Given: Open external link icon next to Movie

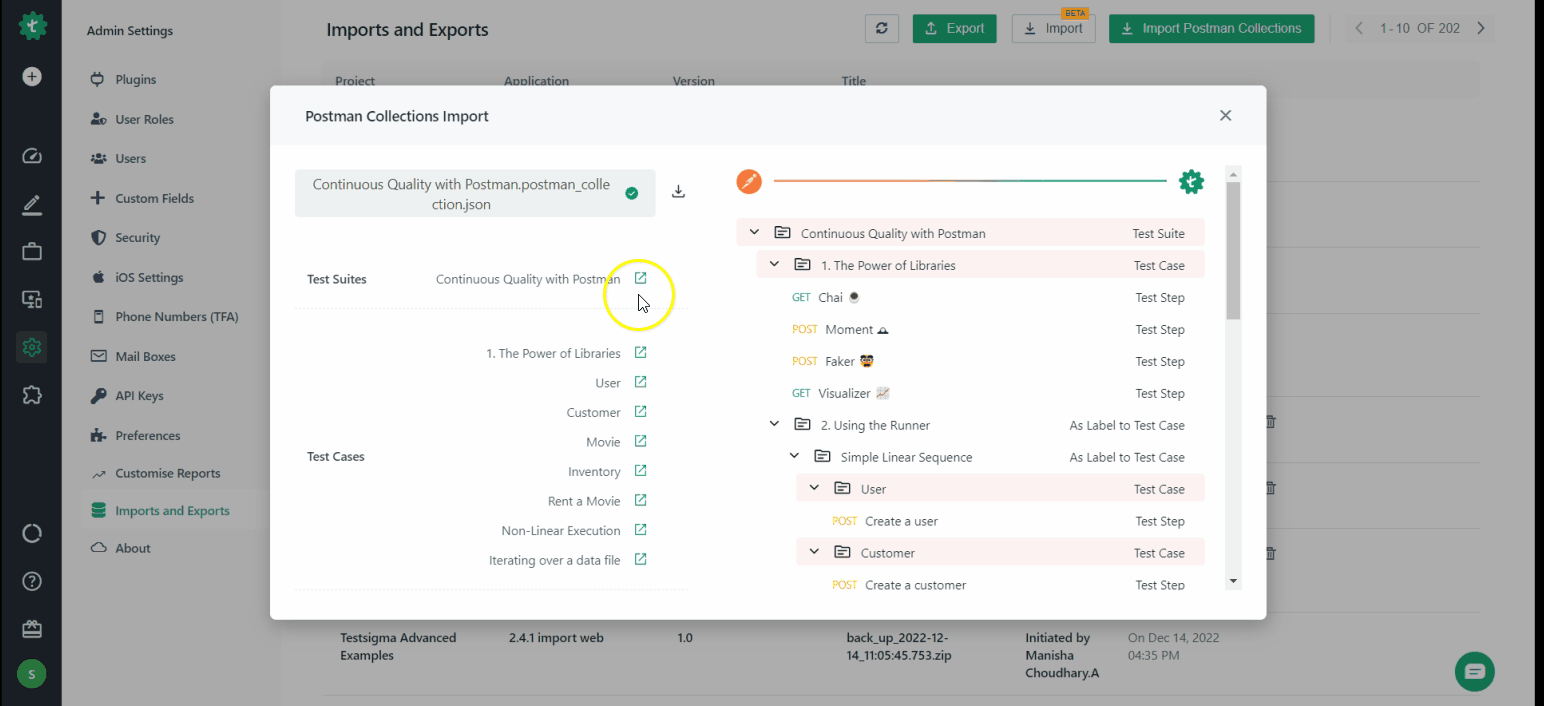Looking at the screenshot, I should (641, 441).
